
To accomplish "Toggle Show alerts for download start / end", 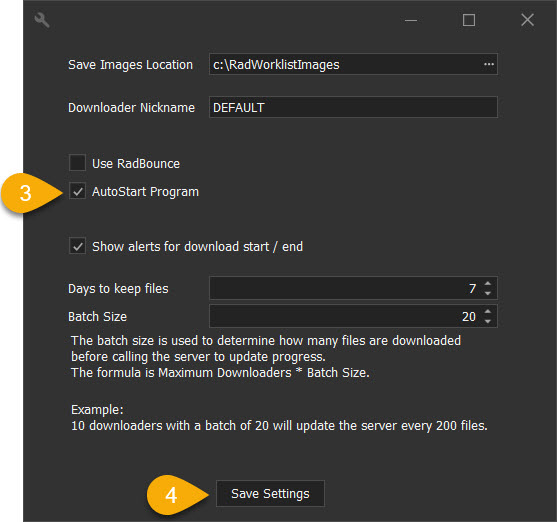I will coord(77,246).
